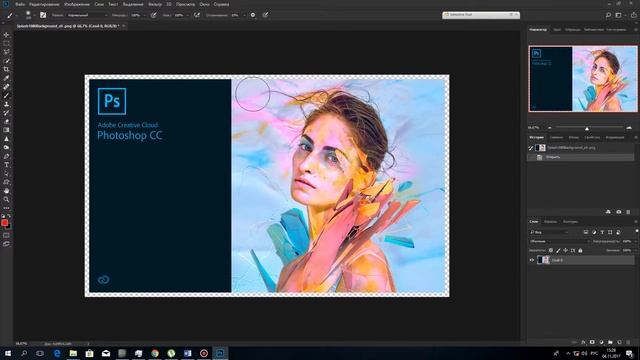Open layer blend mode dropdown Обычные
Screen dimensions: 640x360
coord(559,241)
